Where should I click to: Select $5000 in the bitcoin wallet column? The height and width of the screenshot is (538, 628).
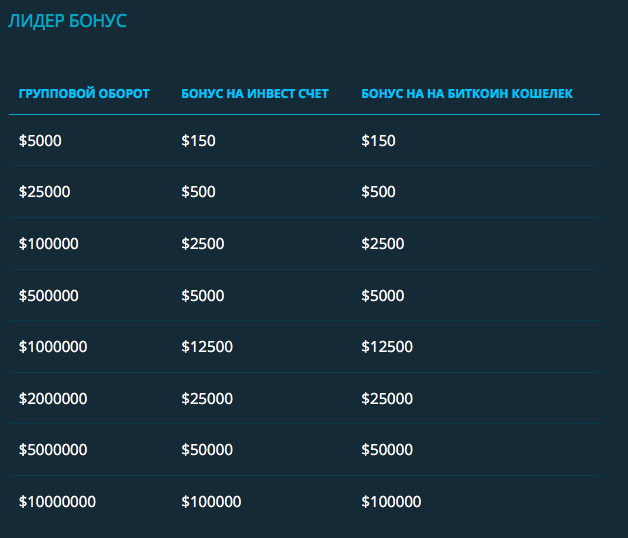(383, 296)
